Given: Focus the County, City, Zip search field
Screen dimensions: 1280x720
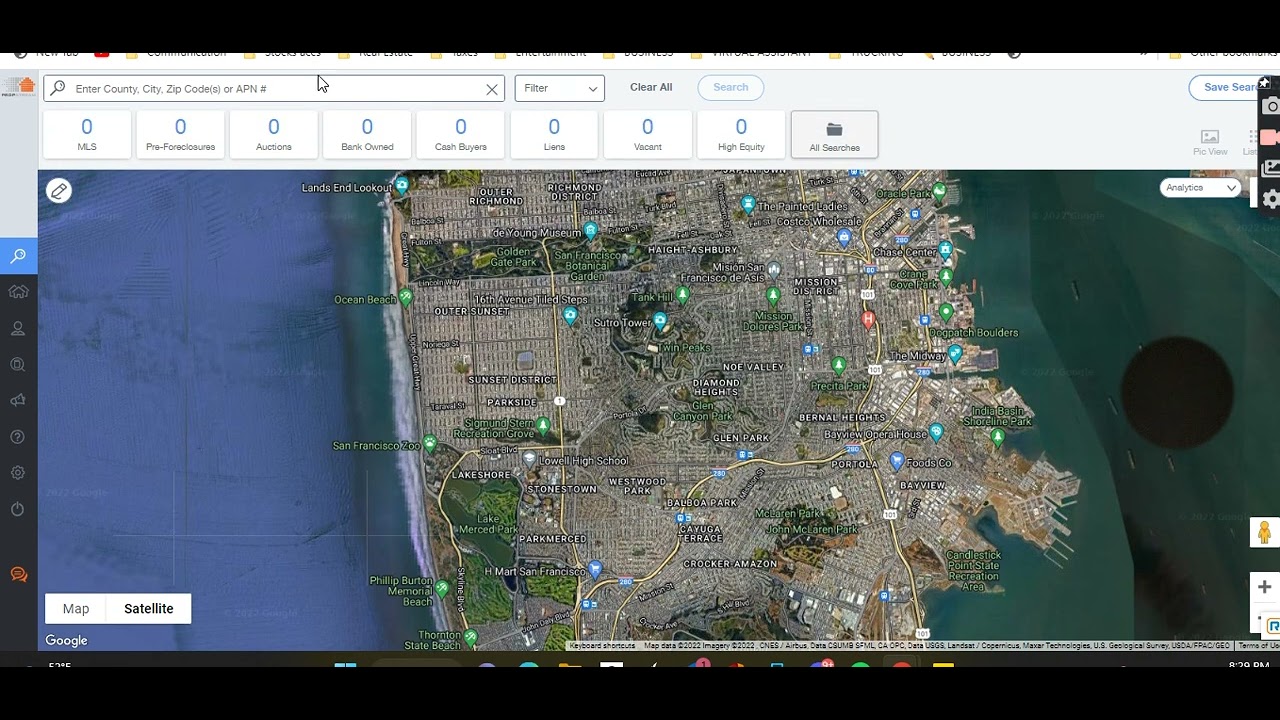Looking at the screenshot, I should pyautogui.click(x=274, y=89).
